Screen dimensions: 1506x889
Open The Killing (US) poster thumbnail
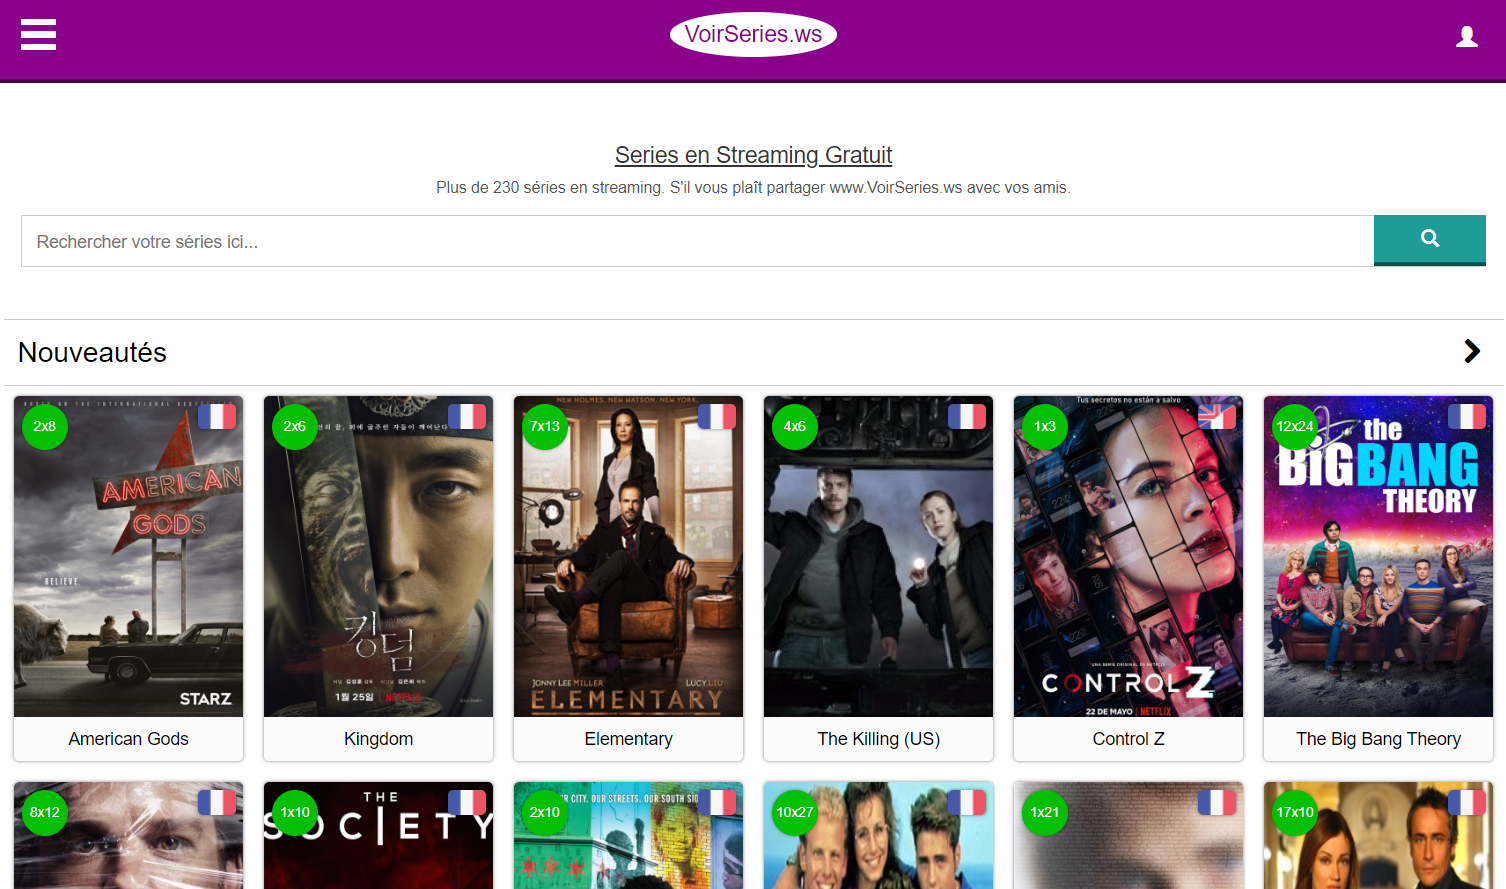tap(878, 556)
